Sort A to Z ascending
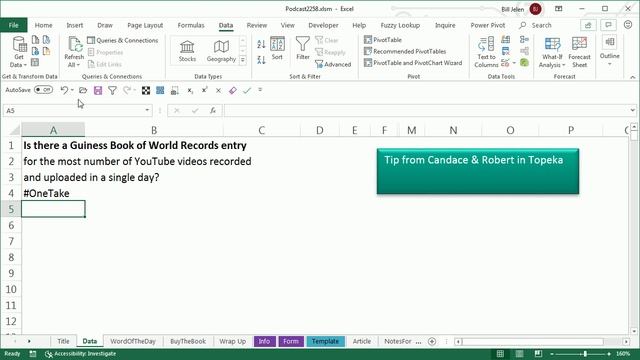This screenshot has width=640, height=360. point(261,44)
